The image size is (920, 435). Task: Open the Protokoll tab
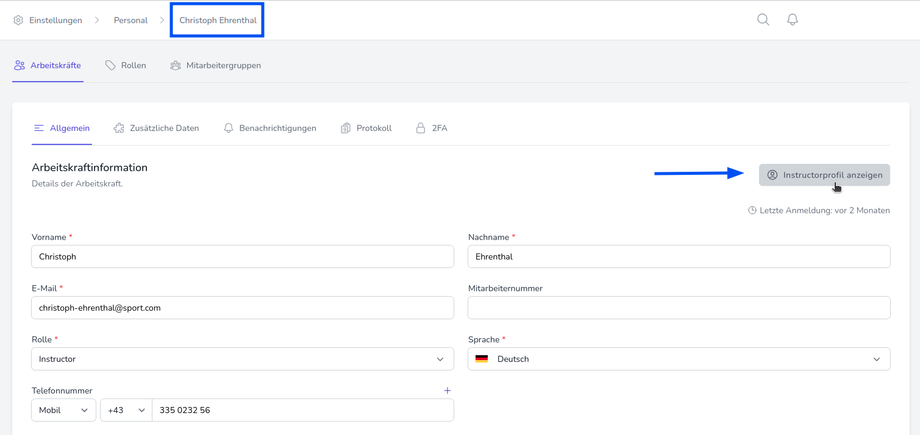pos(366,128)
